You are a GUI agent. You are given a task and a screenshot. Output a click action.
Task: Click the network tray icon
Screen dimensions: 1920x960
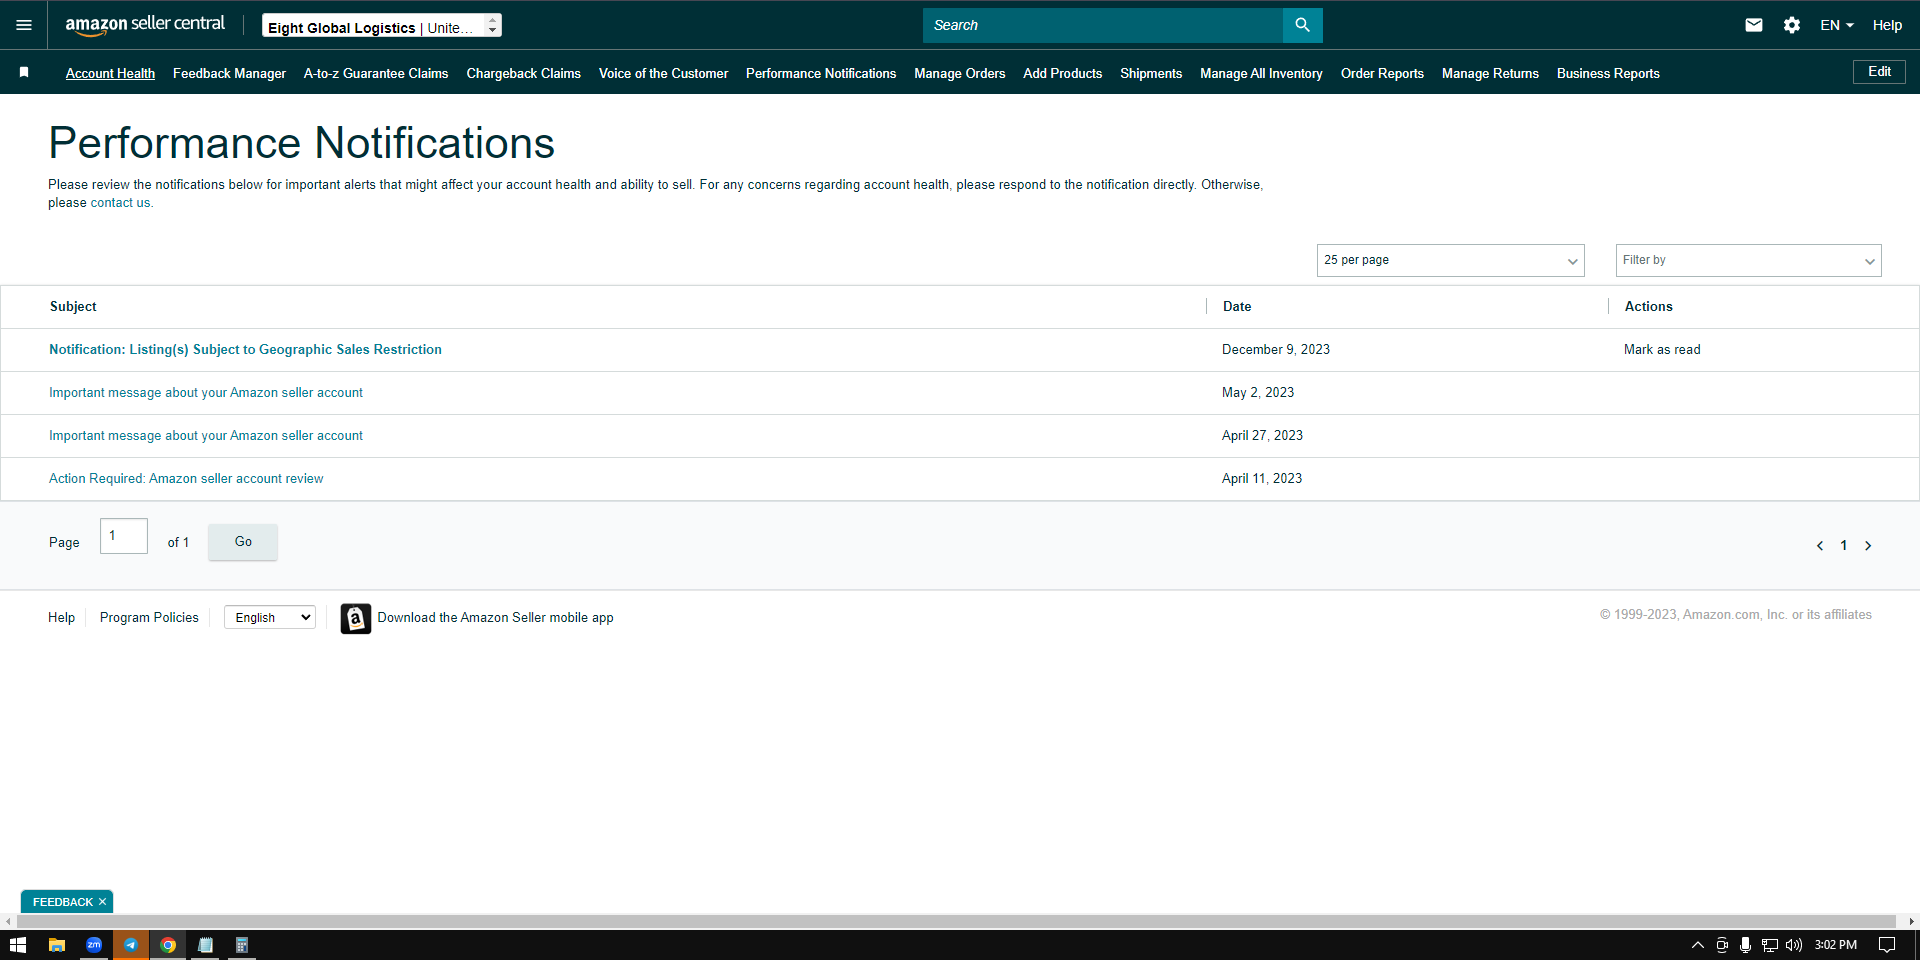(1769, 945)
